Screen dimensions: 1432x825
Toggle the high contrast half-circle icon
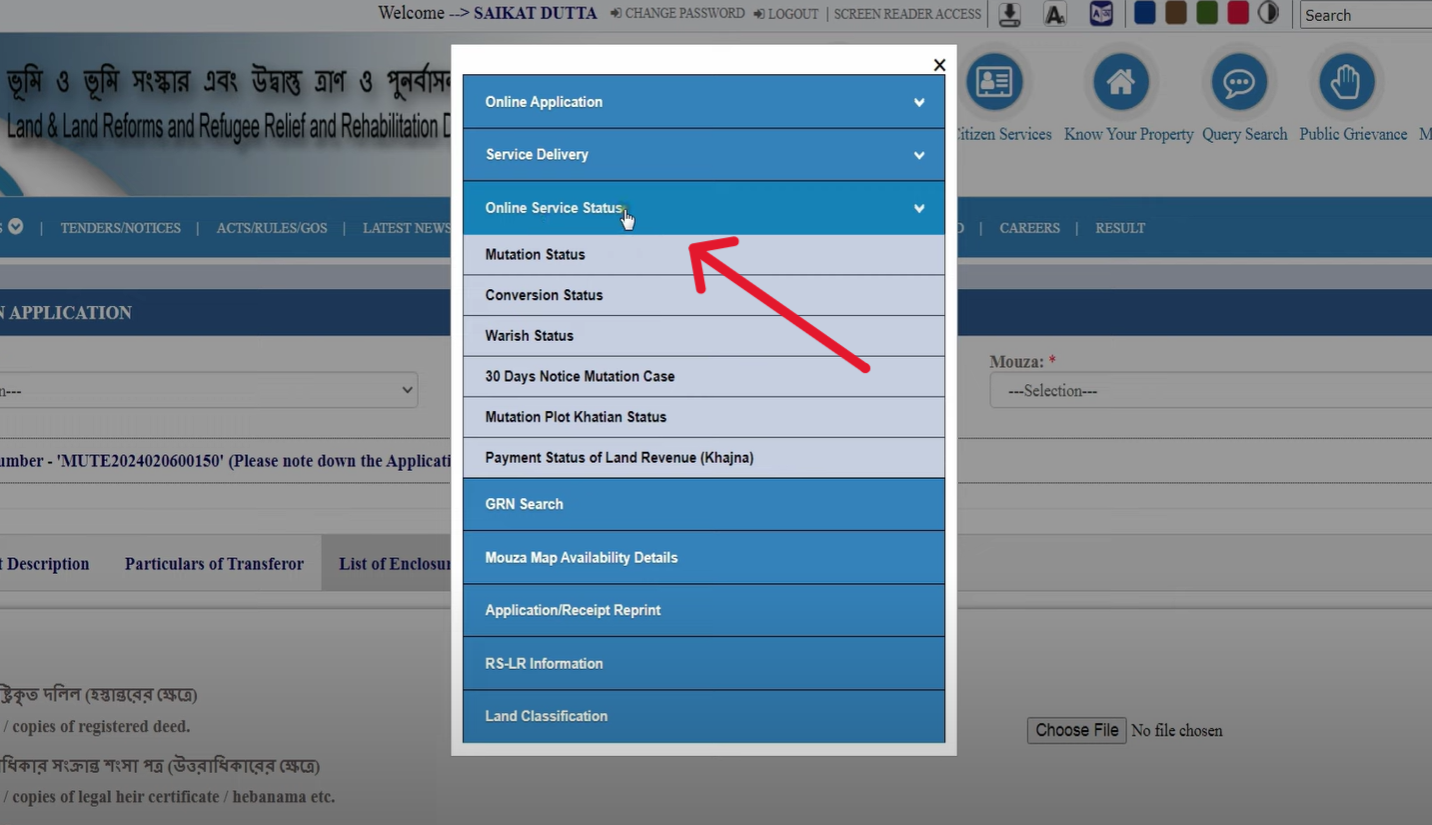point(1268,13)
